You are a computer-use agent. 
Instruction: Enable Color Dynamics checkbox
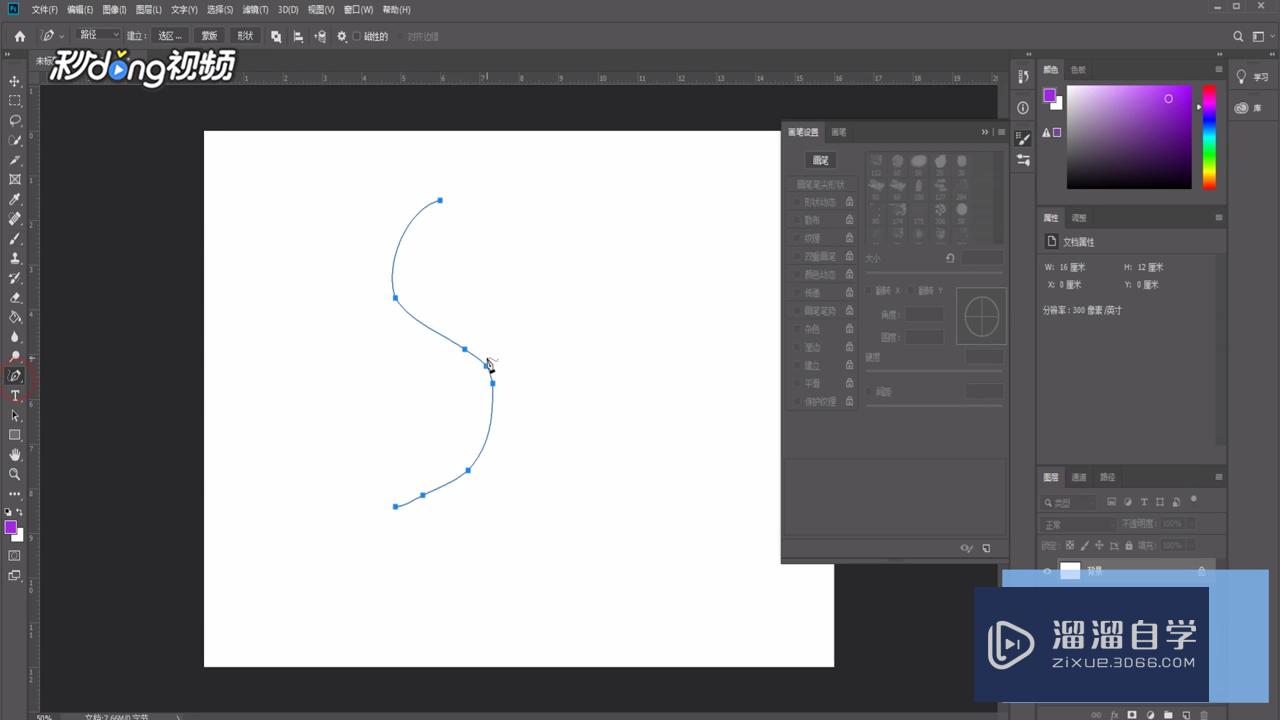796,274
